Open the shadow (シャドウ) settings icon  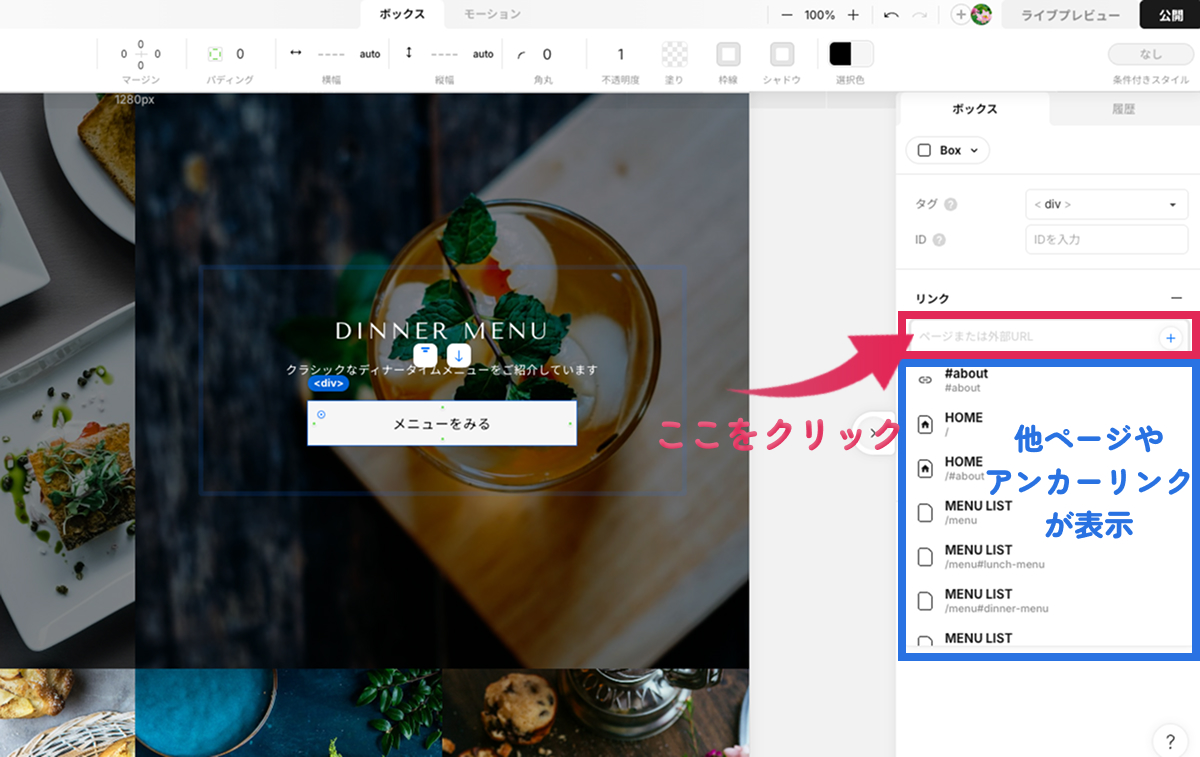pos(782,54)
